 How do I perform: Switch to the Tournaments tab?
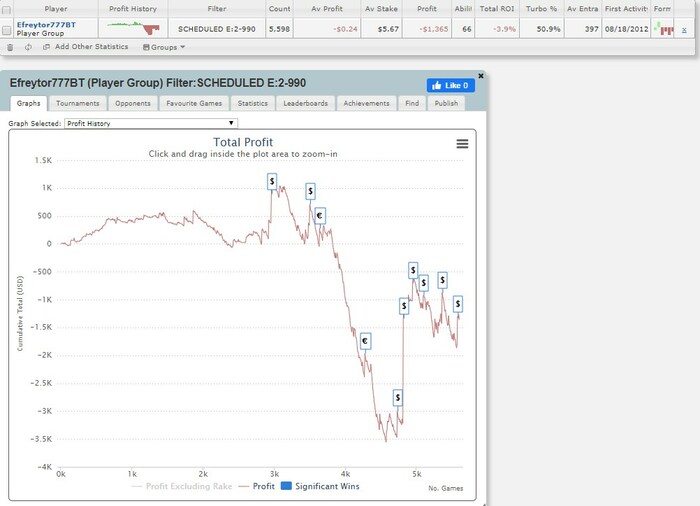78,103
